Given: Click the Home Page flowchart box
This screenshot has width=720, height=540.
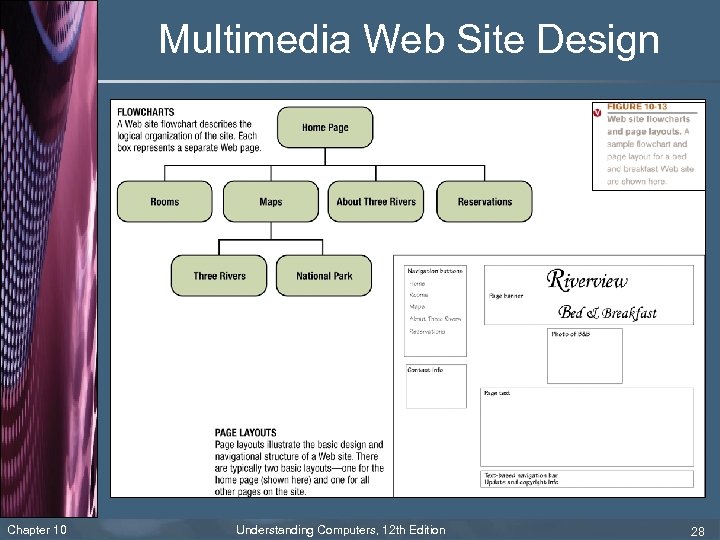Looking at the screenshot, I should point(325,127).
